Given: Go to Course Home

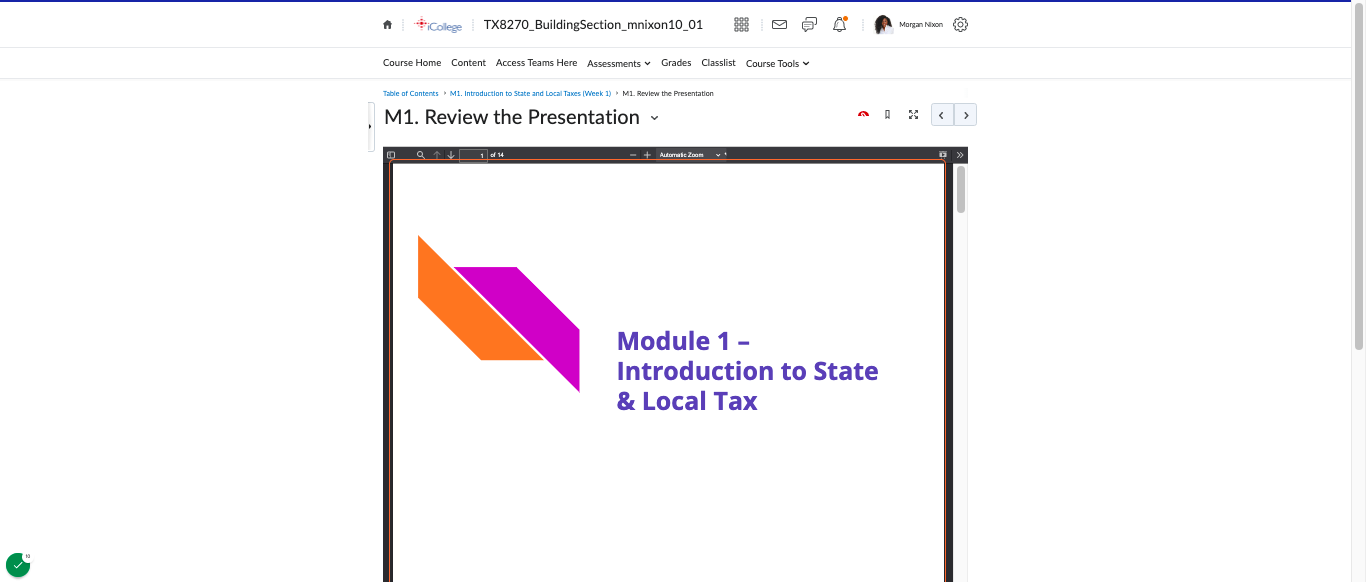Looking at the screenshot, I should (x=412, y=63).
